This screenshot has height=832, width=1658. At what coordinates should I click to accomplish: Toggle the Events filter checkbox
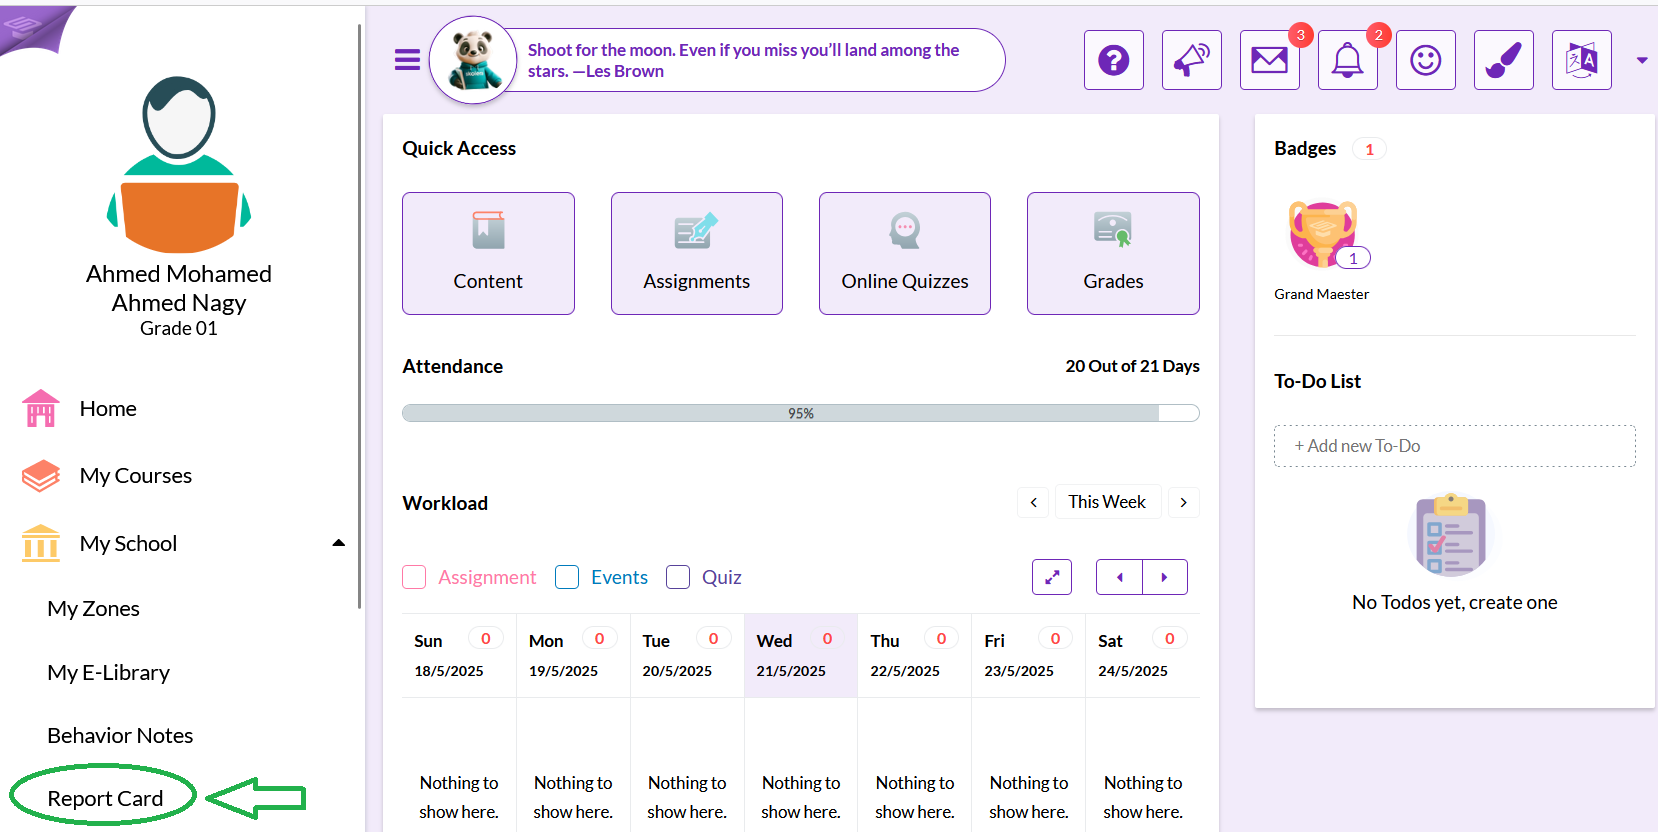coord(567,577)
